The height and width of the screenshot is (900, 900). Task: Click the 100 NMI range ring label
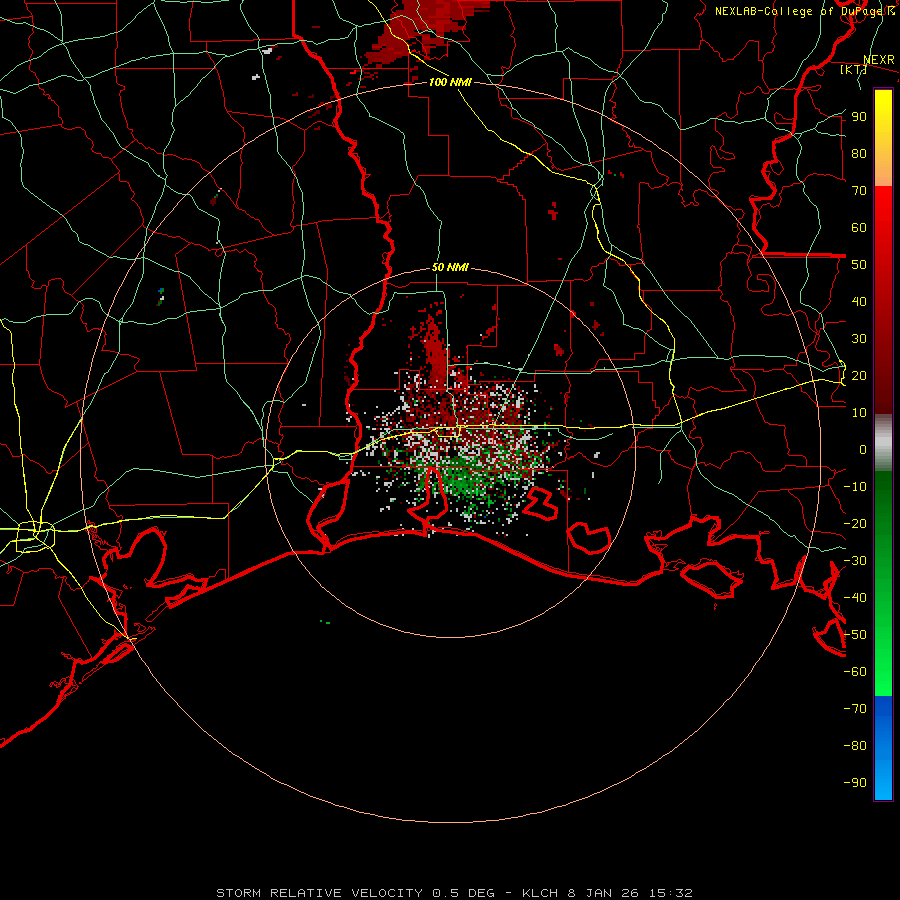(451, 82)
